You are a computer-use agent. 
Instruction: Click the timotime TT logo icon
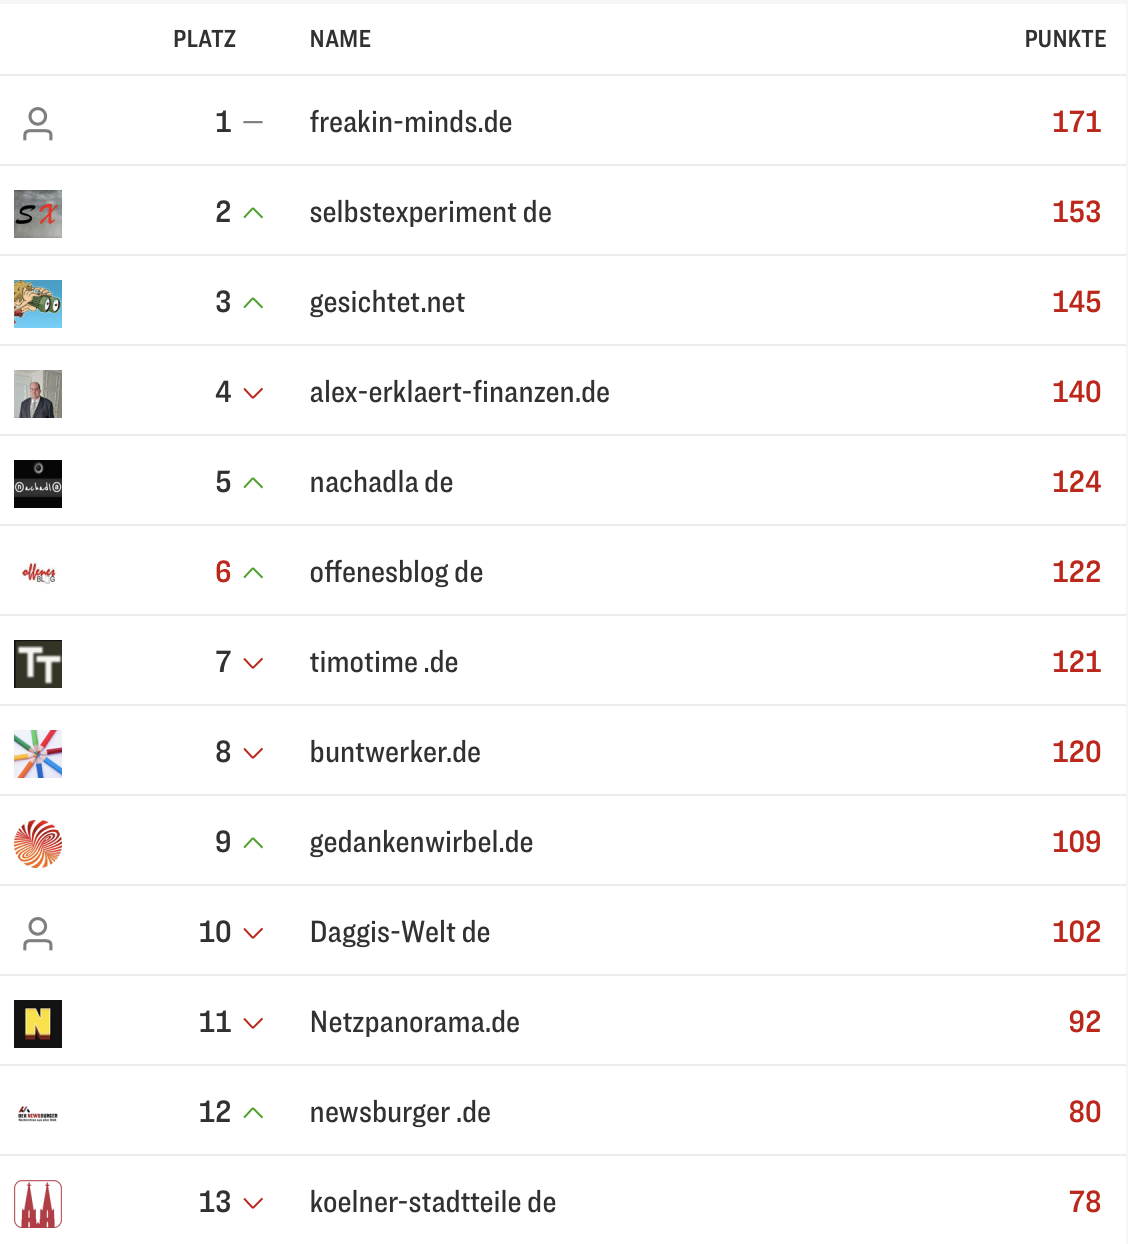tap(38, 664)
